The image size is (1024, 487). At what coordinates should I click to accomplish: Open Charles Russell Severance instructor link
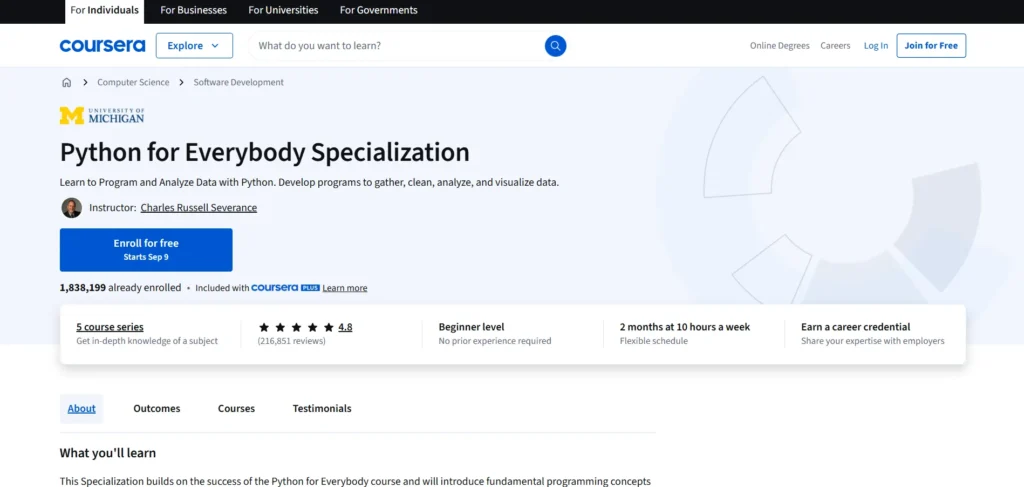coord(199,208)
